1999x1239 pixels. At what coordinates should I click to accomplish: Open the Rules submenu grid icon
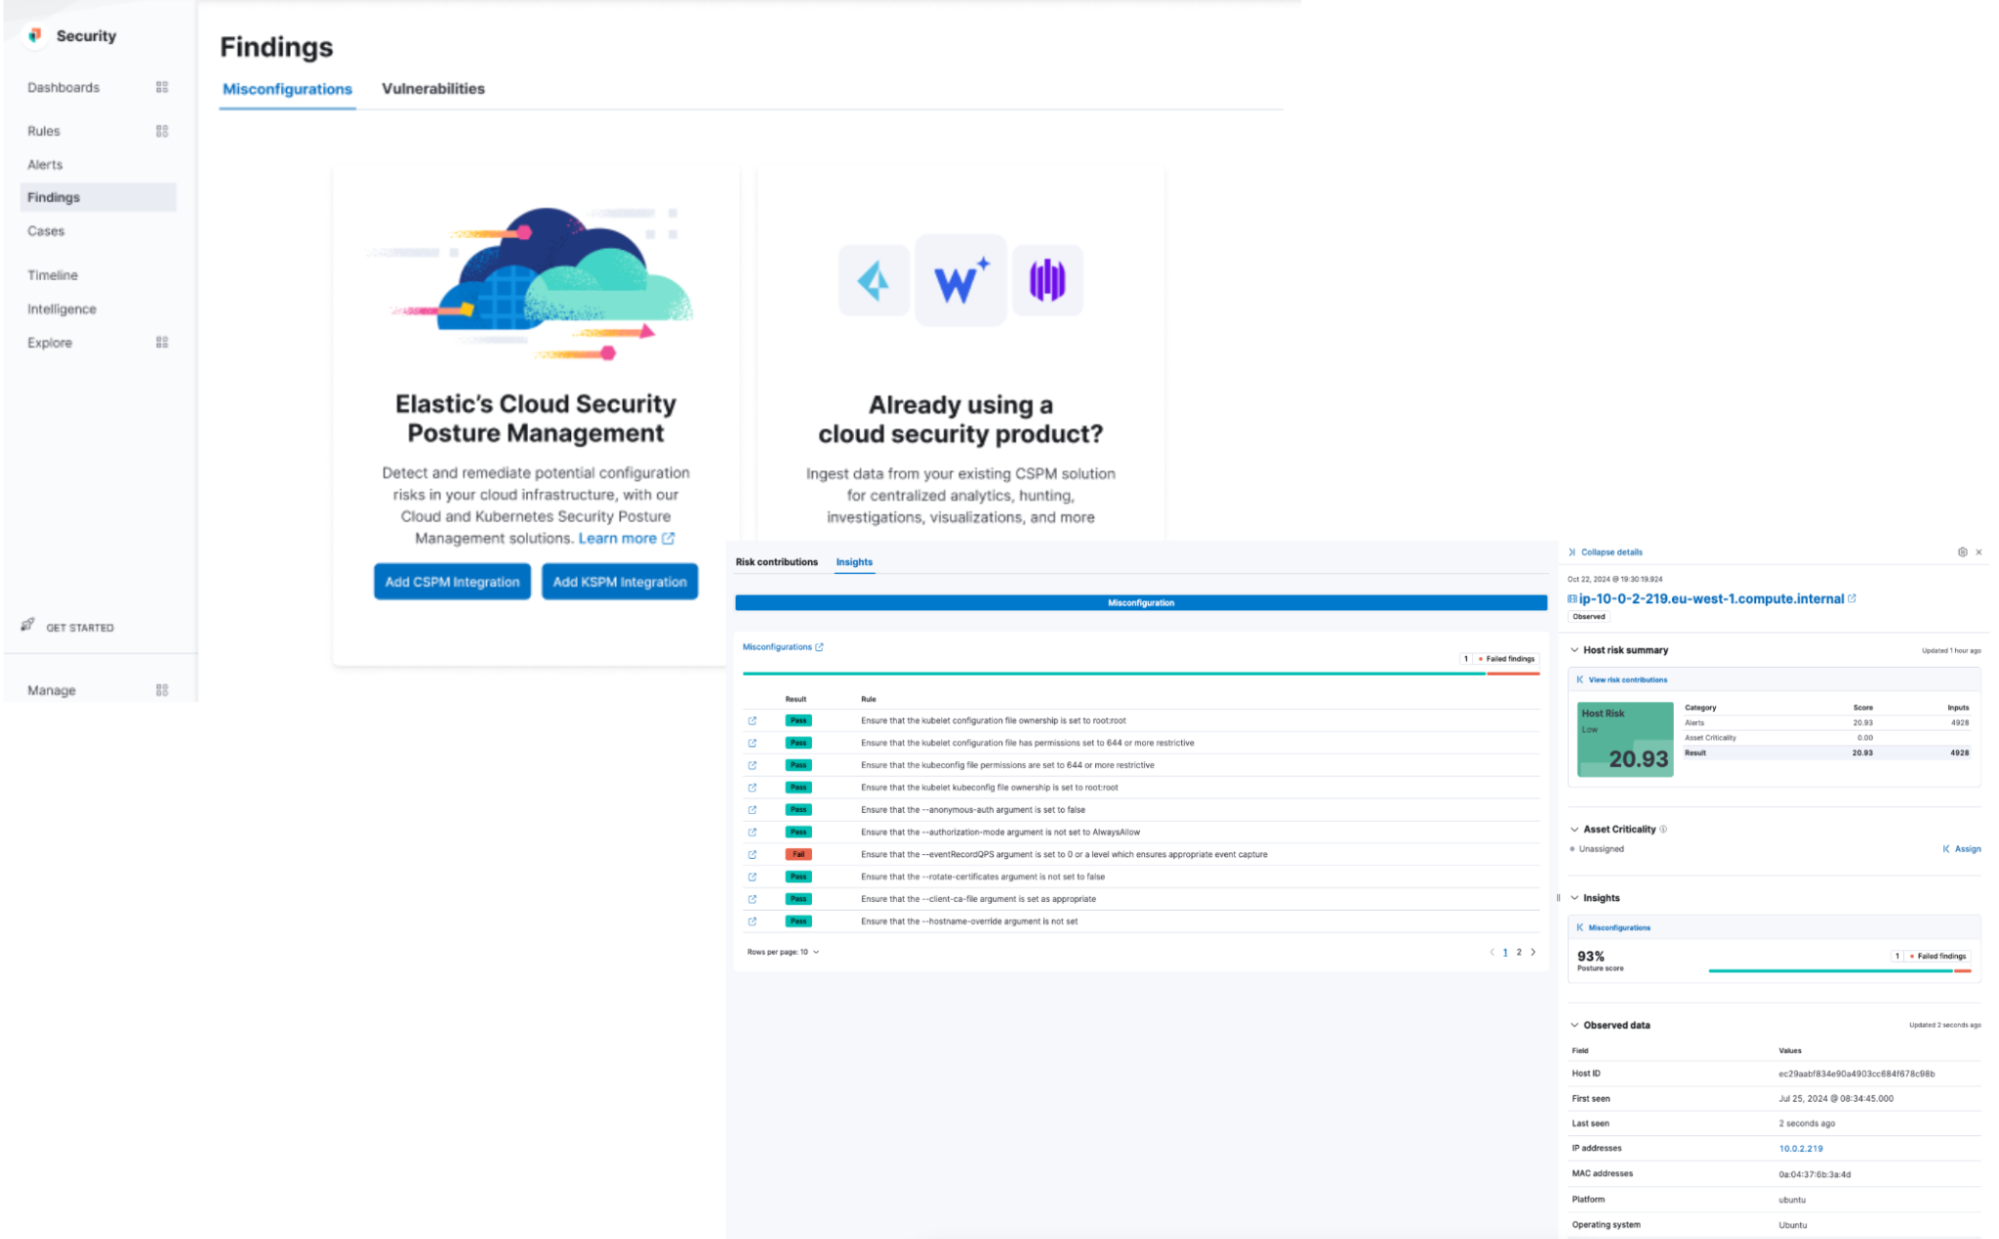pyautogui.click(x=162, y=131)
